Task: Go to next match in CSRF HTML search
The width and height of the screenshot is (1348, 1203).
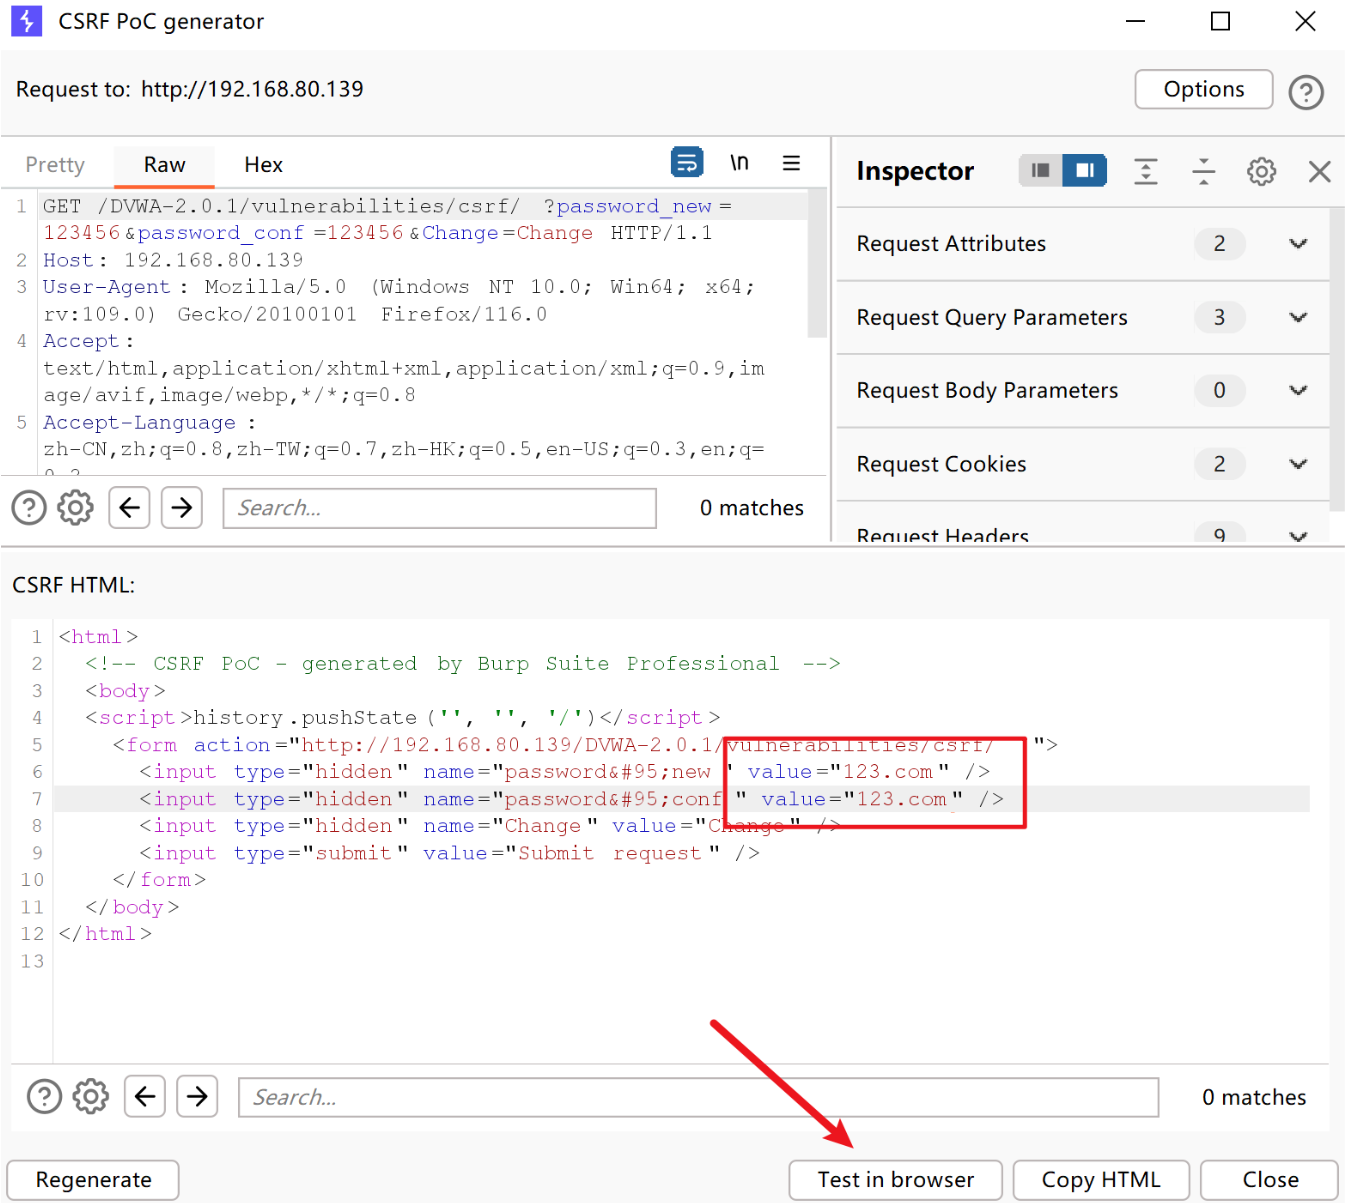Action: (197, 1097)
